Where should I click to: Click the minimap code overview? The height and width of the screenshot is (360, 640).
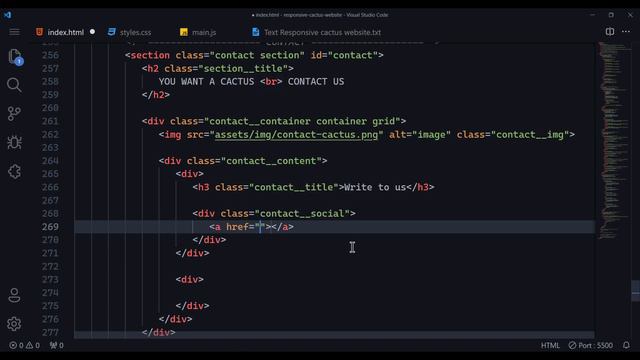point(614,141)
